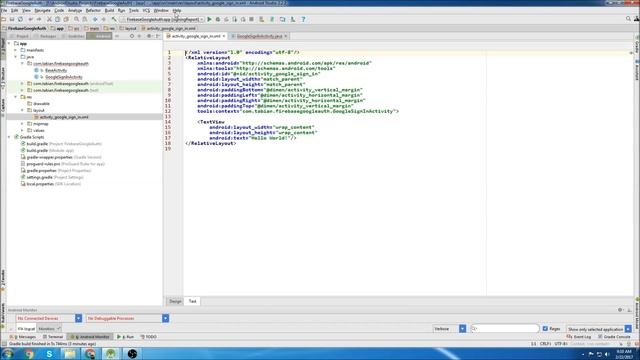
Task: Open No Debuggable Processes dropdown
Action: 127,318
